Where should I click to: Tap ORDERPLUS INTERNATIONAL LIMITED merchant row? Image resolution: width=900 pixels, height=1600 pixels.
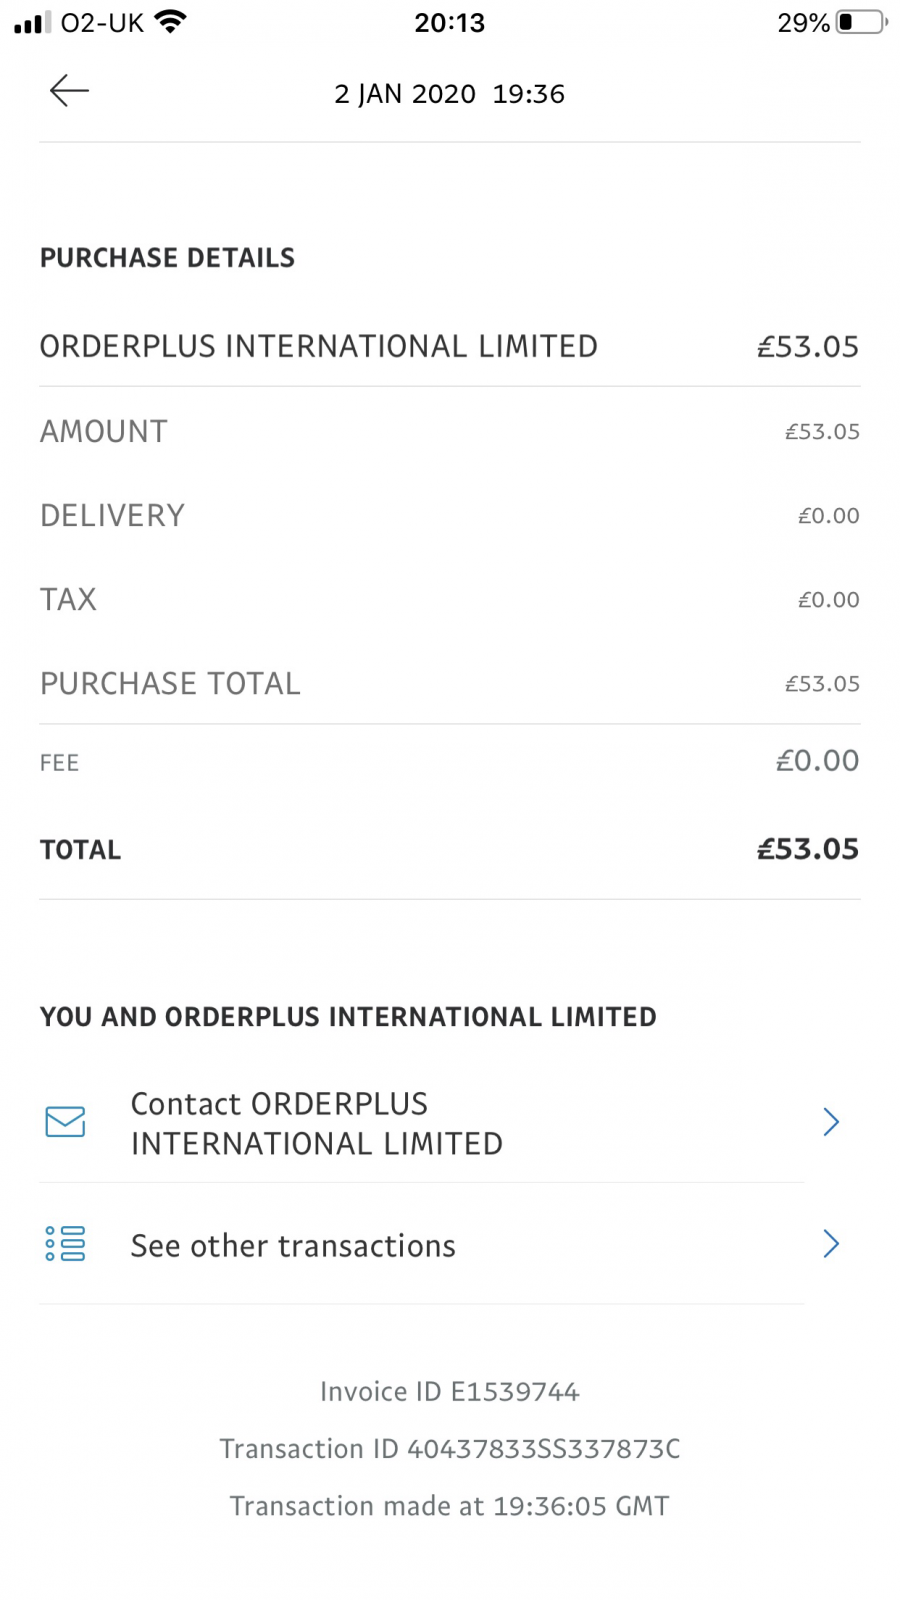(450, 346)
